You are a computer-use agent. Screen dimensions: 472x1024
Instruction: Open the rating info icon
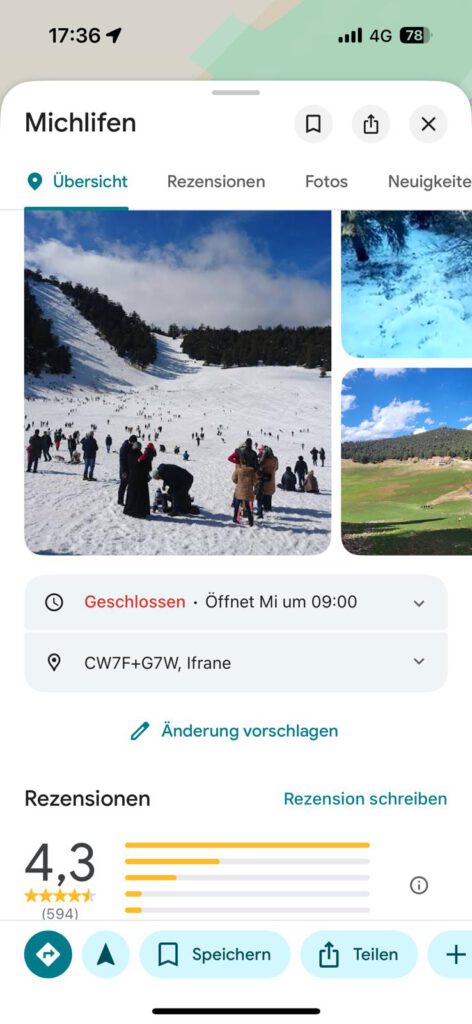[x=418, y=886]
